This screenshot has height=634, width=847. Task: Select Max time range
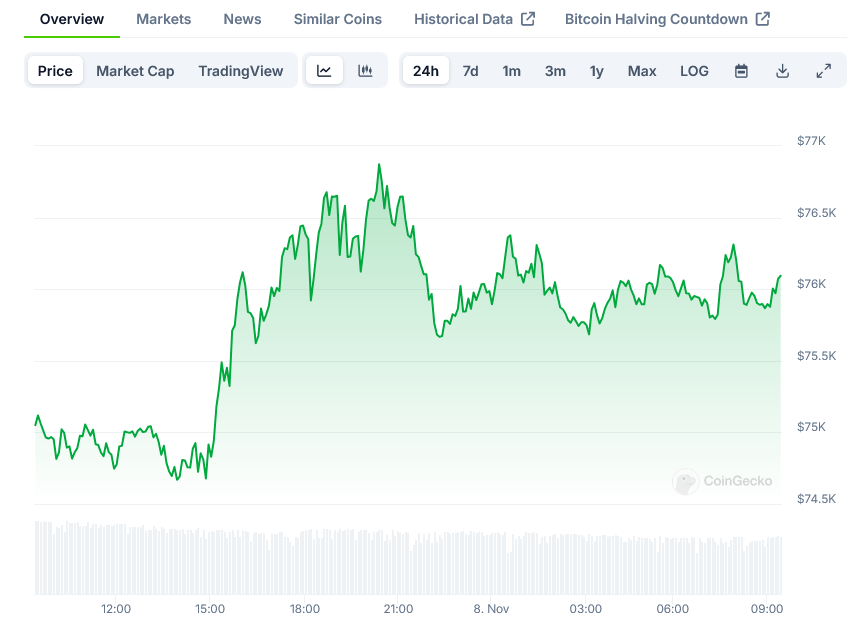642,71
